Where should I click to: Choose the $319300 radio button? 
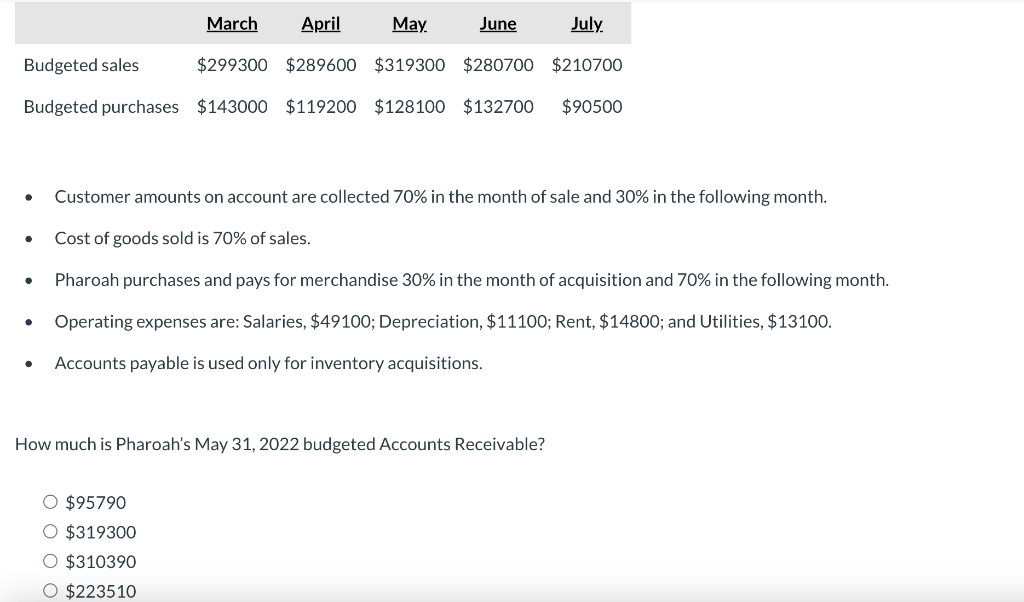50,532
